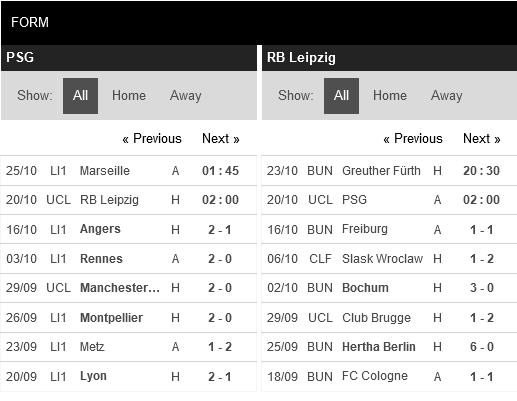This screenshot has height=401, width=517.
Task: Click the Slask Wroclaw team name
Action: point(382,259)
